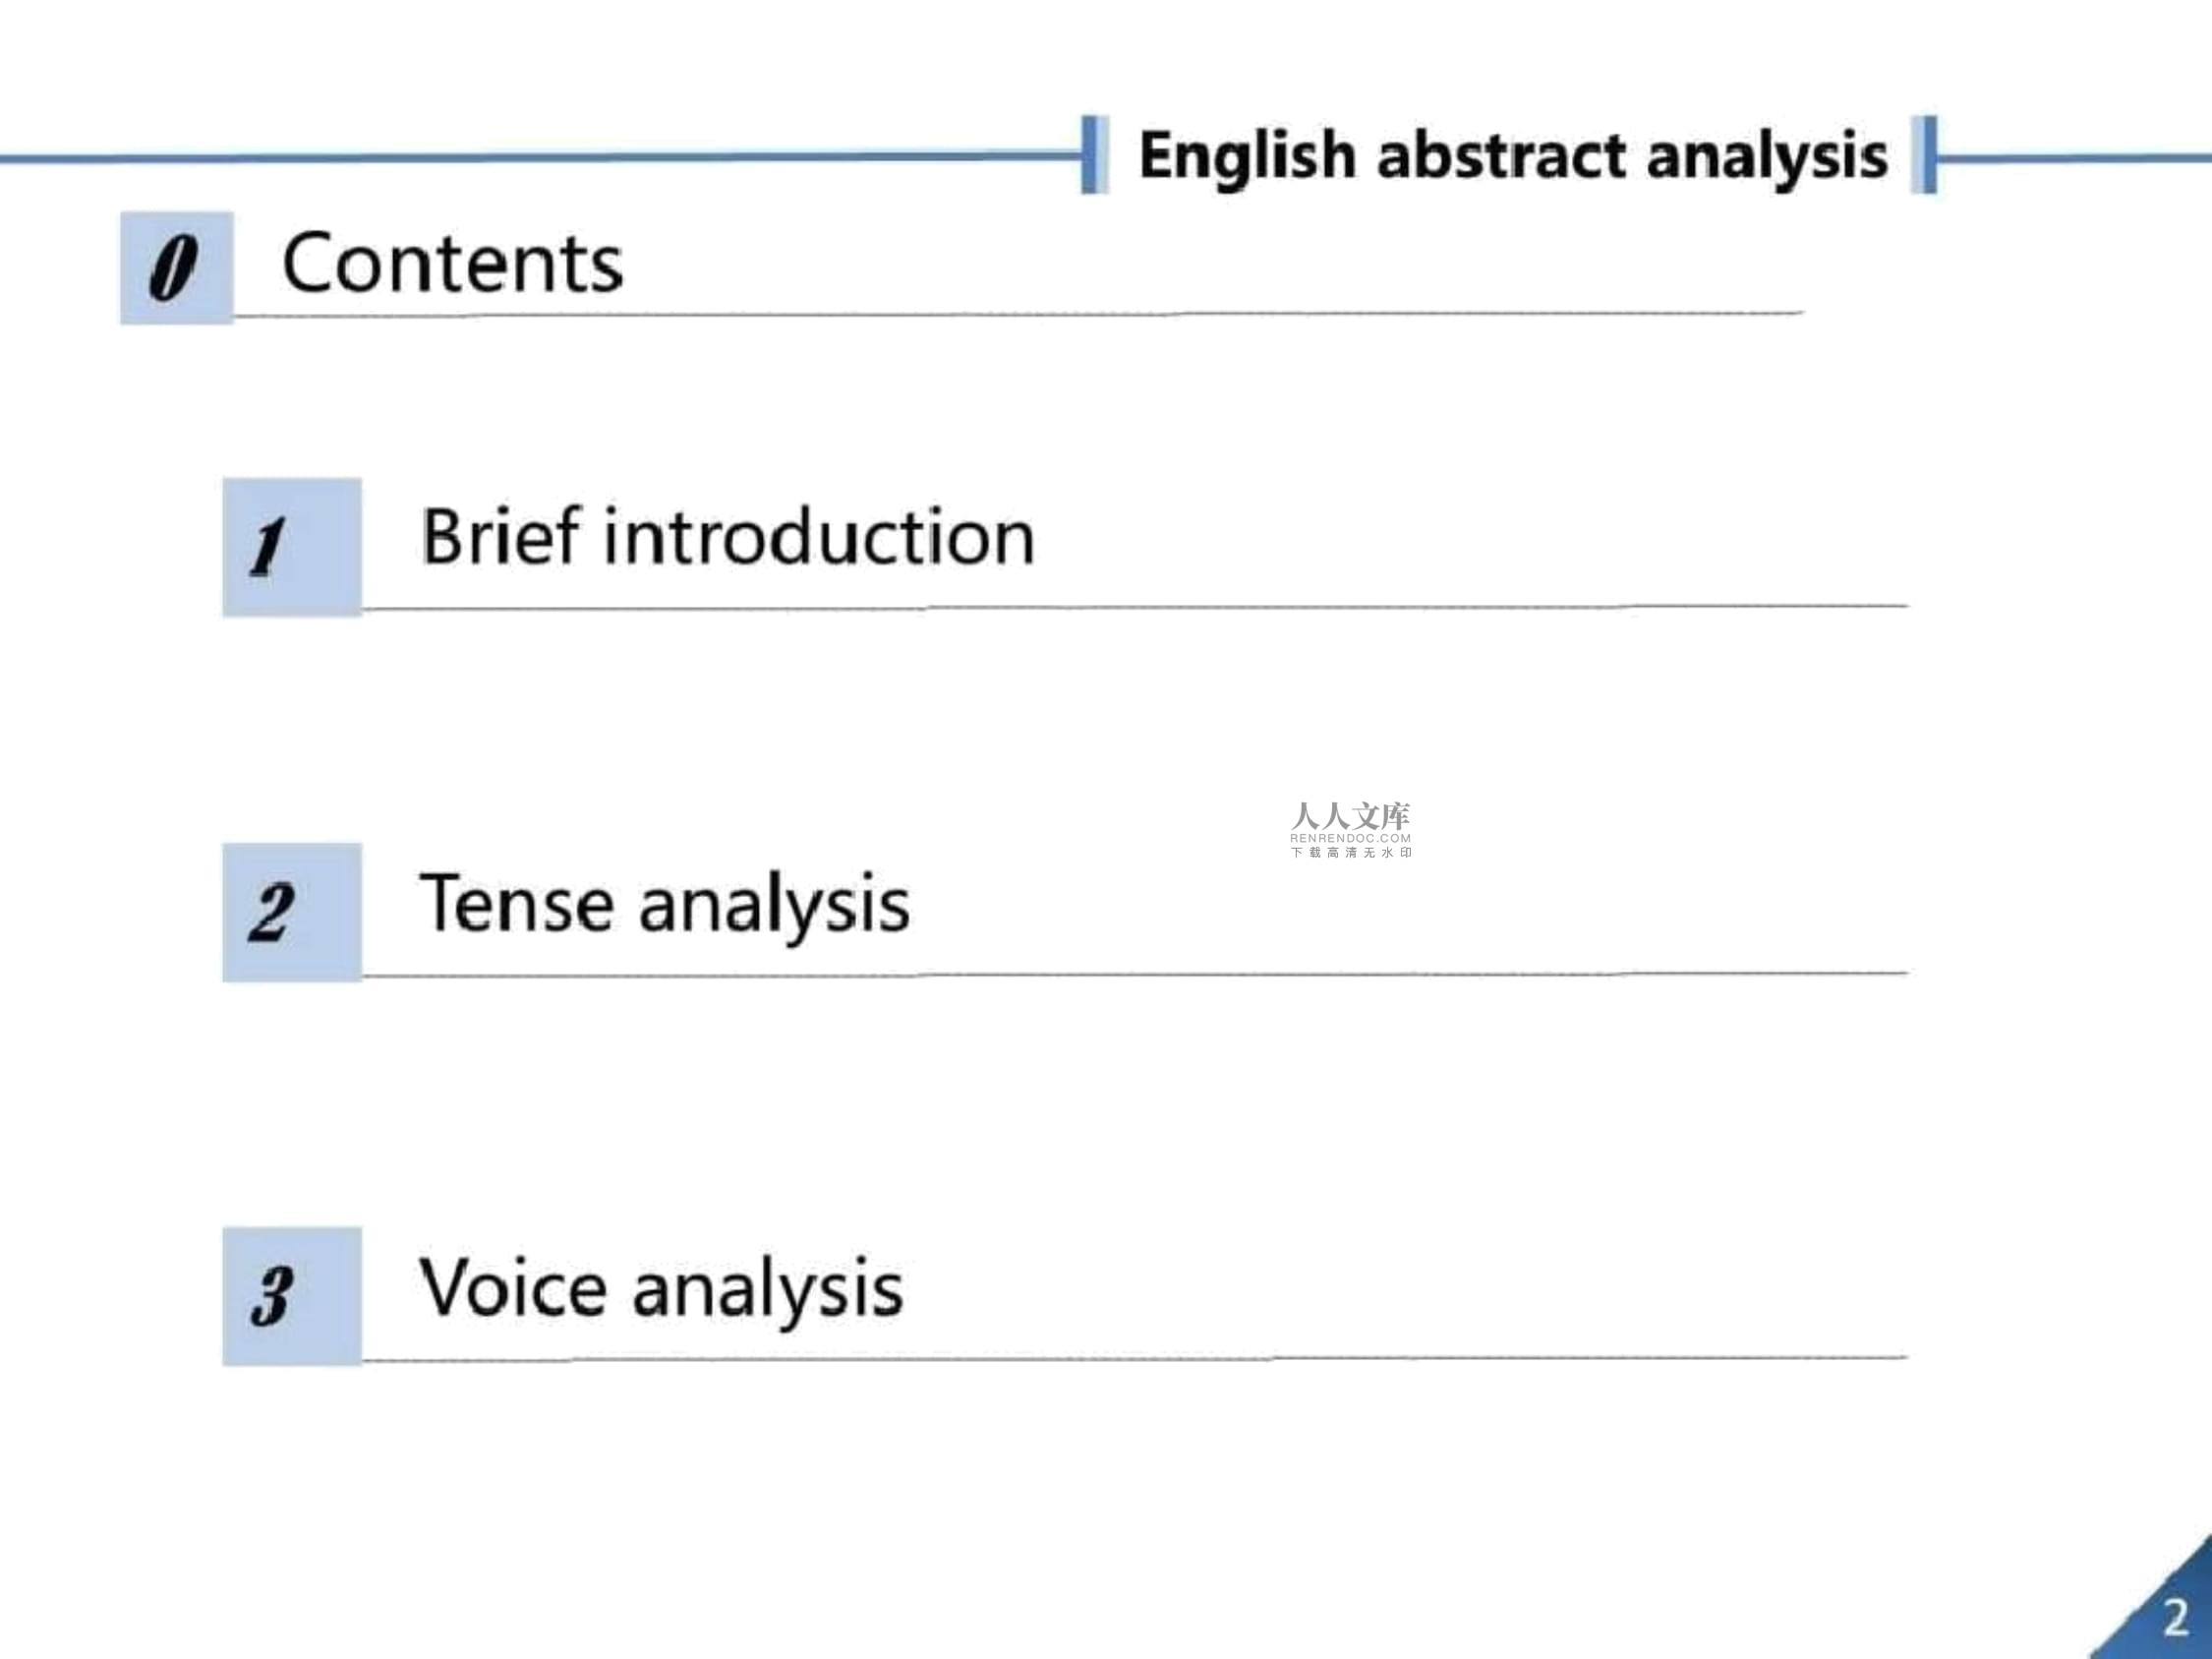Image resolution: width=2212 pixels, height=1659 pixels.
Task: Click the underline beneath Voice analysis
Action: 1135,1359
